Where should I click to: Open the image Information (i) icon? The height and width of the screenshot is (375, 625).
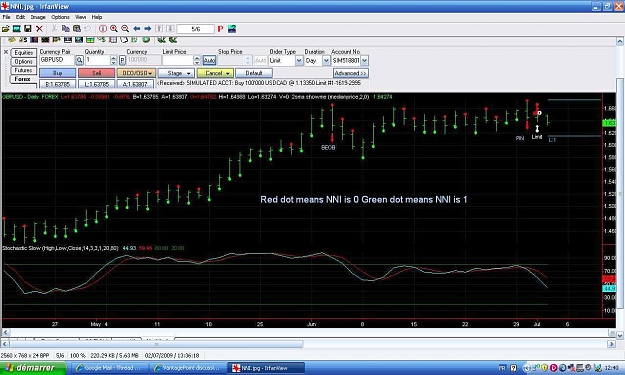tap(103, 29)
